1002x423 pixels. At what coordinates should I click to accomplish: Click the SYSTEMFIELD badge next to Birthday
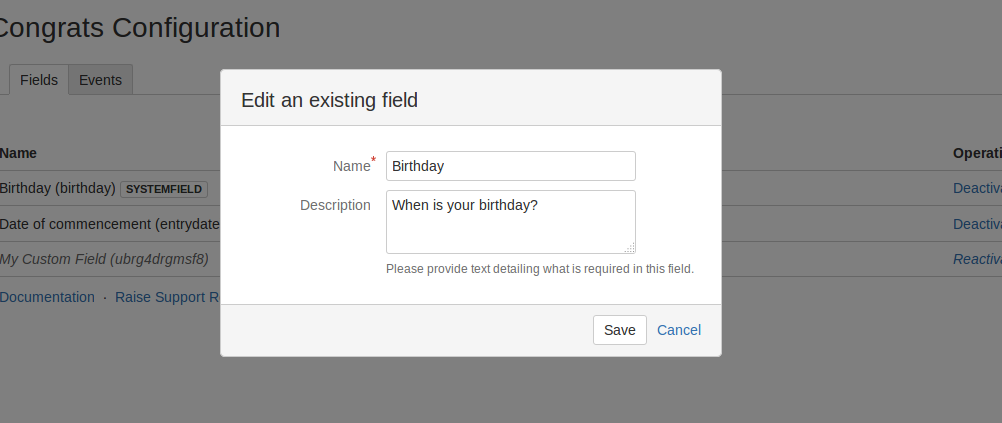point(164,188)
